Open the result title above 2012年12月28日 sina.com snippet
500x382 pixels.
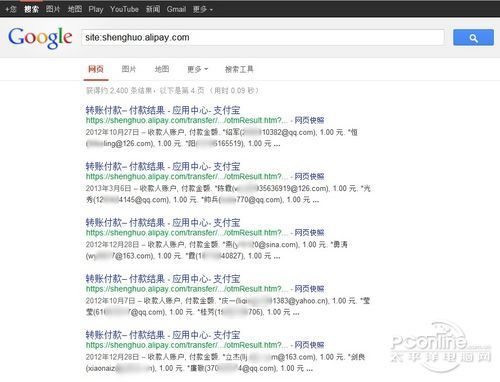pos(163,222)
